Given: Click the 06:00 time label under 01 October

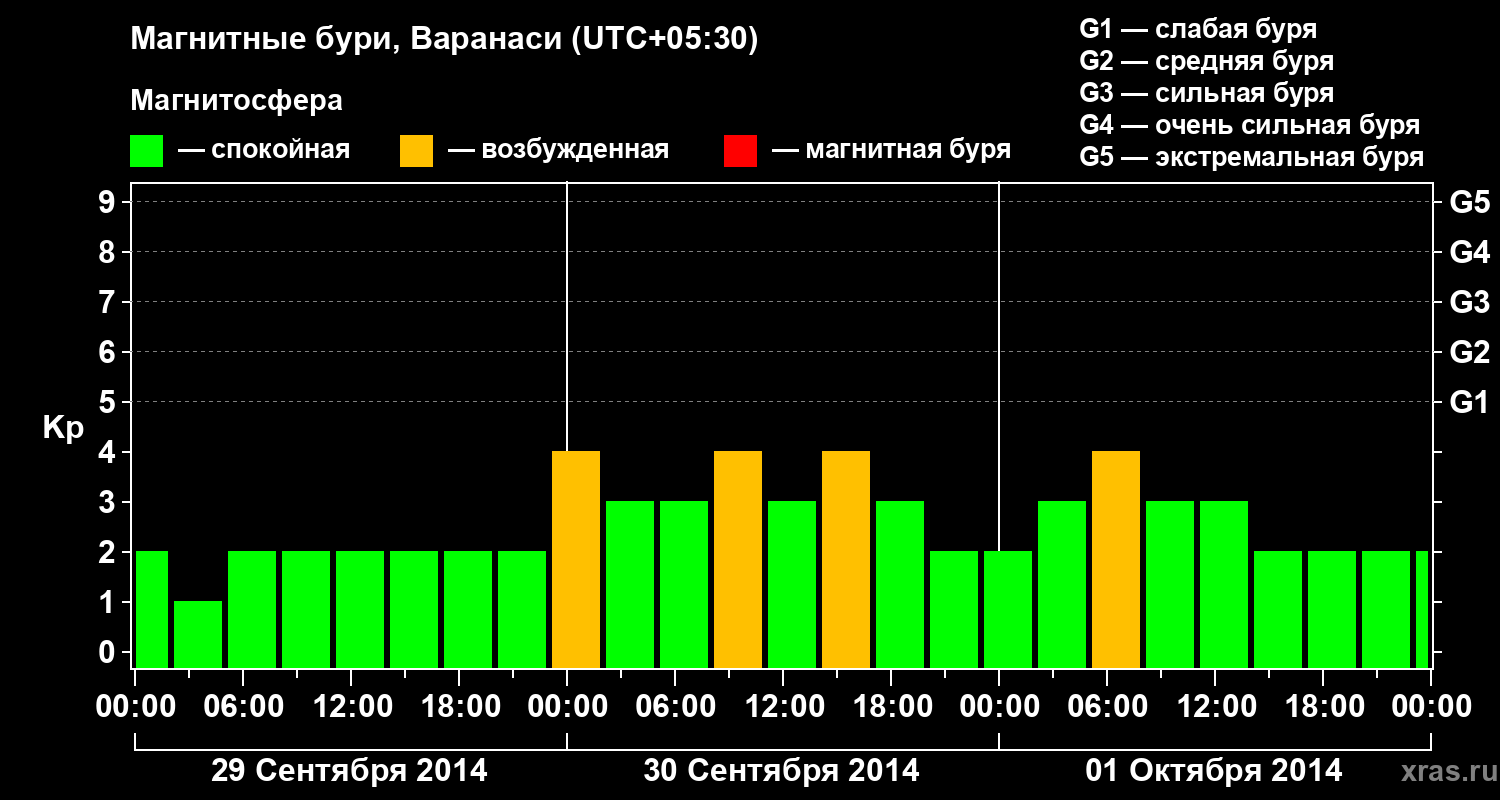Looking at the screenshot, I should [x=1107, y=707].
